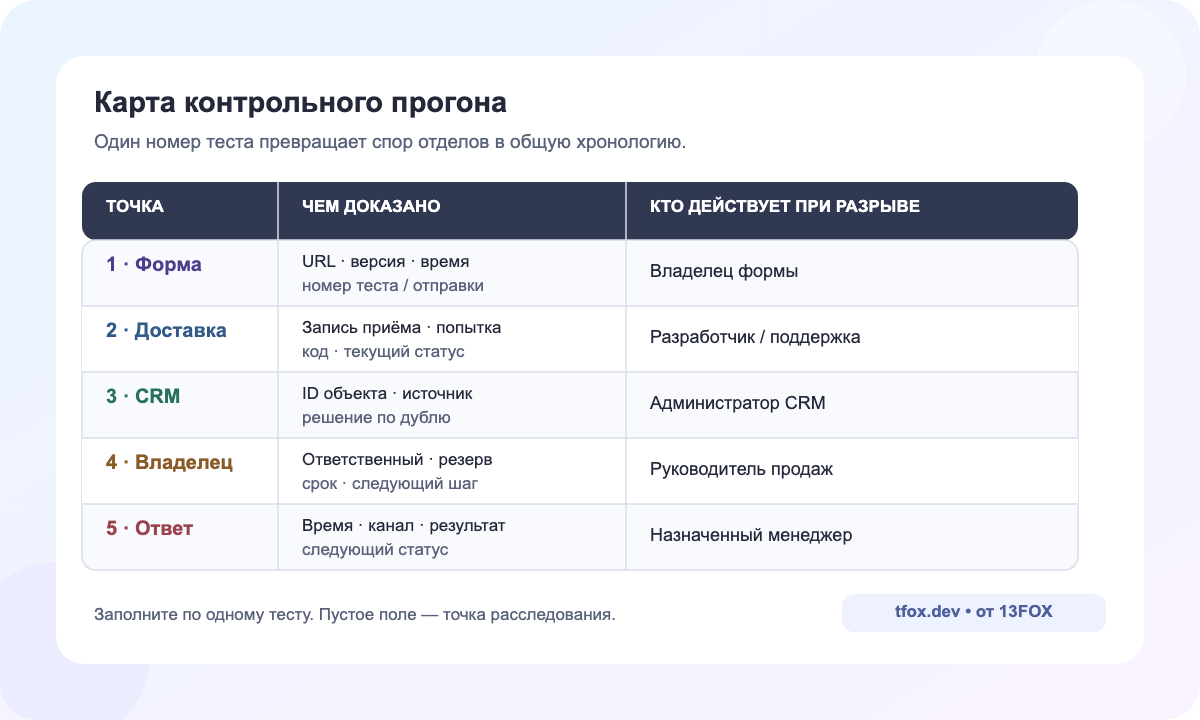Click 'следующий статус' text
Viewport: 1200px width, 720px height.
[x=375, y=549]
